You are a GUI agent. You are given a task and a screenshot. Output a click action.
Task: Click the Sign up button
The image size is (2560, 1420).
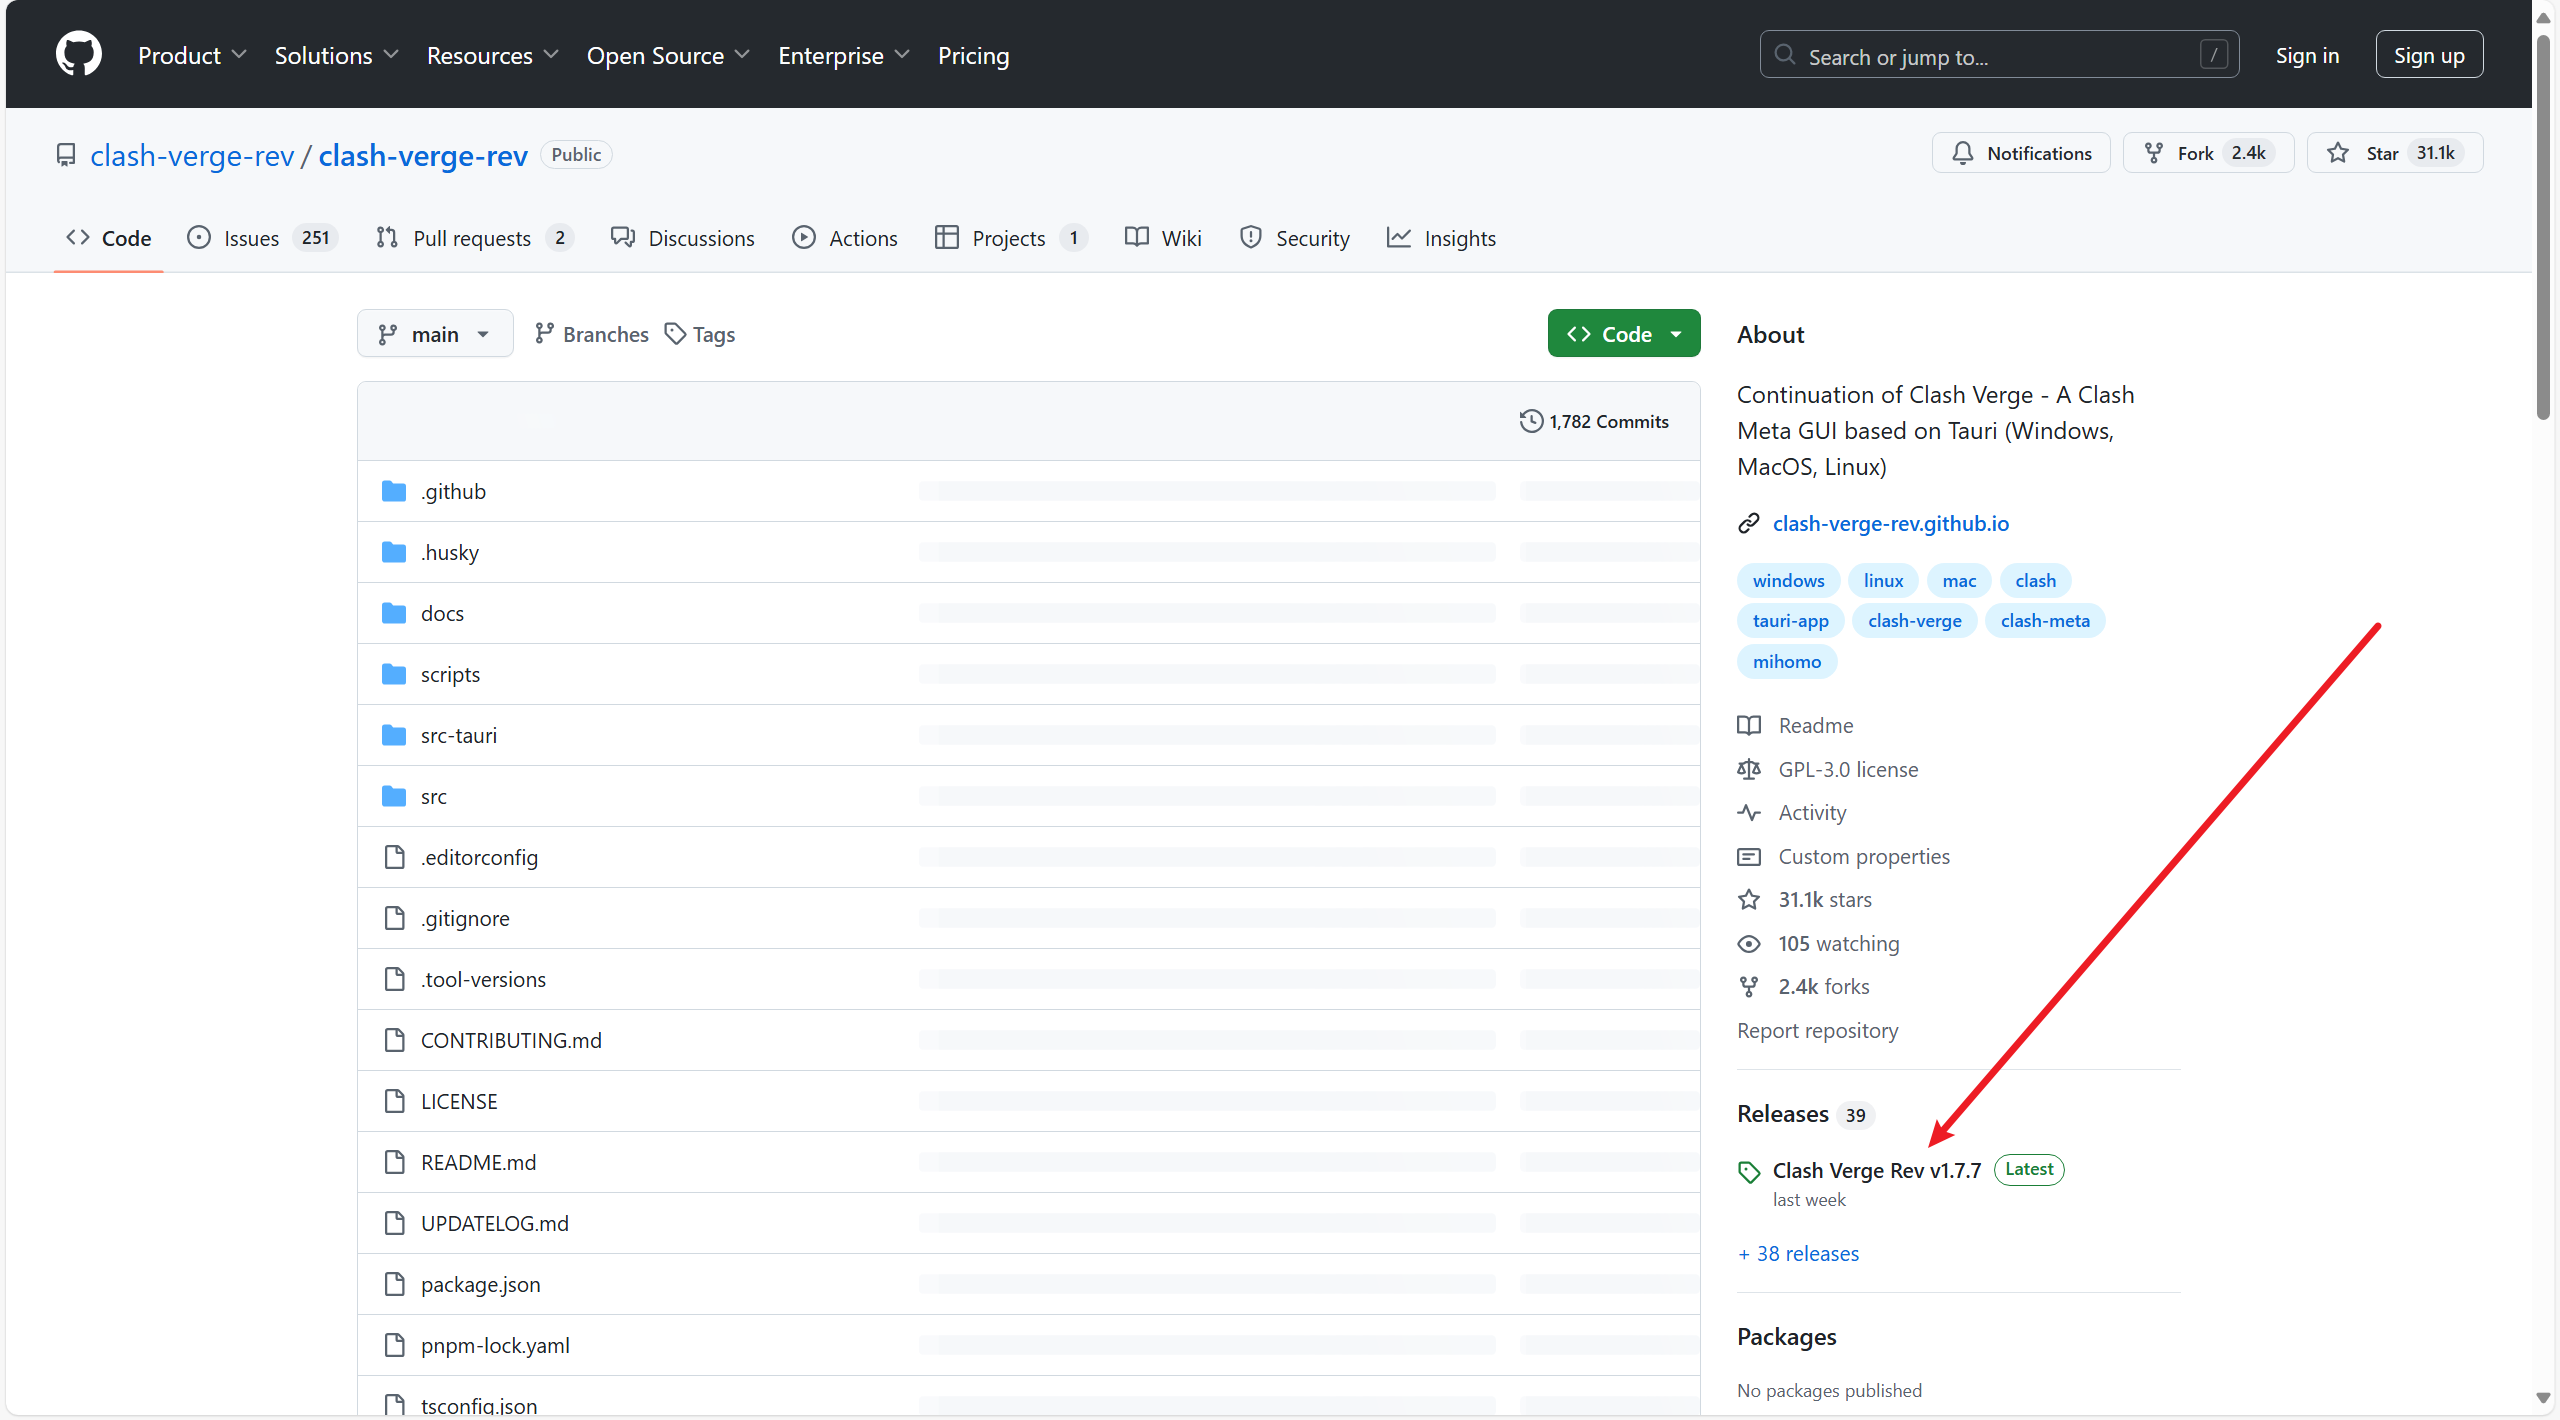[x=2428, y=56]
